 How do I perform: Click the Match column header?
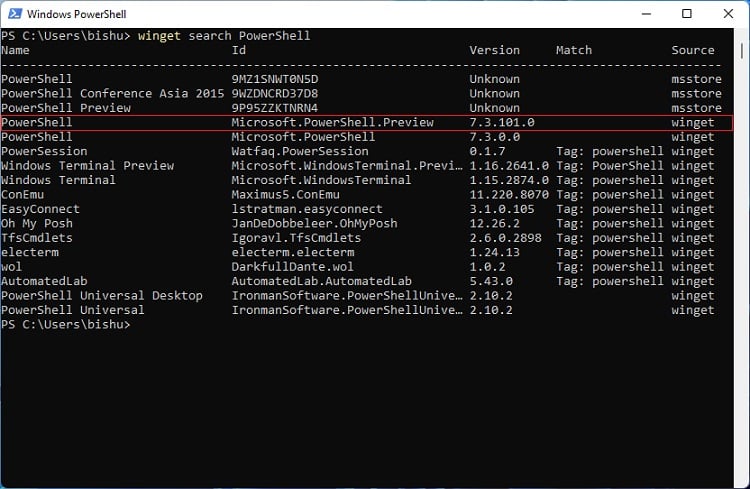click(574, 50)
